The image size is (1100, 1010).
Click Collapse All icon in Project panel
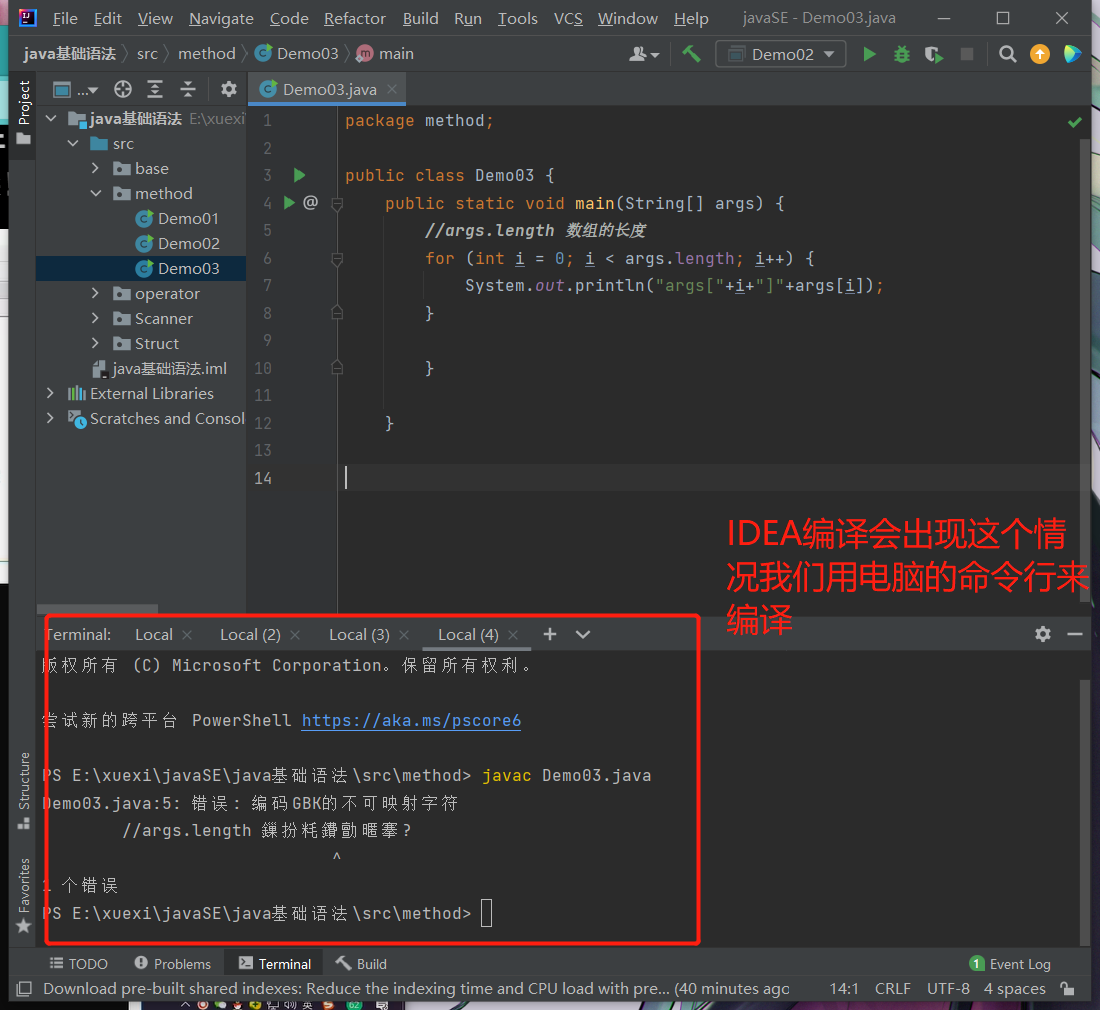[187, 89]
